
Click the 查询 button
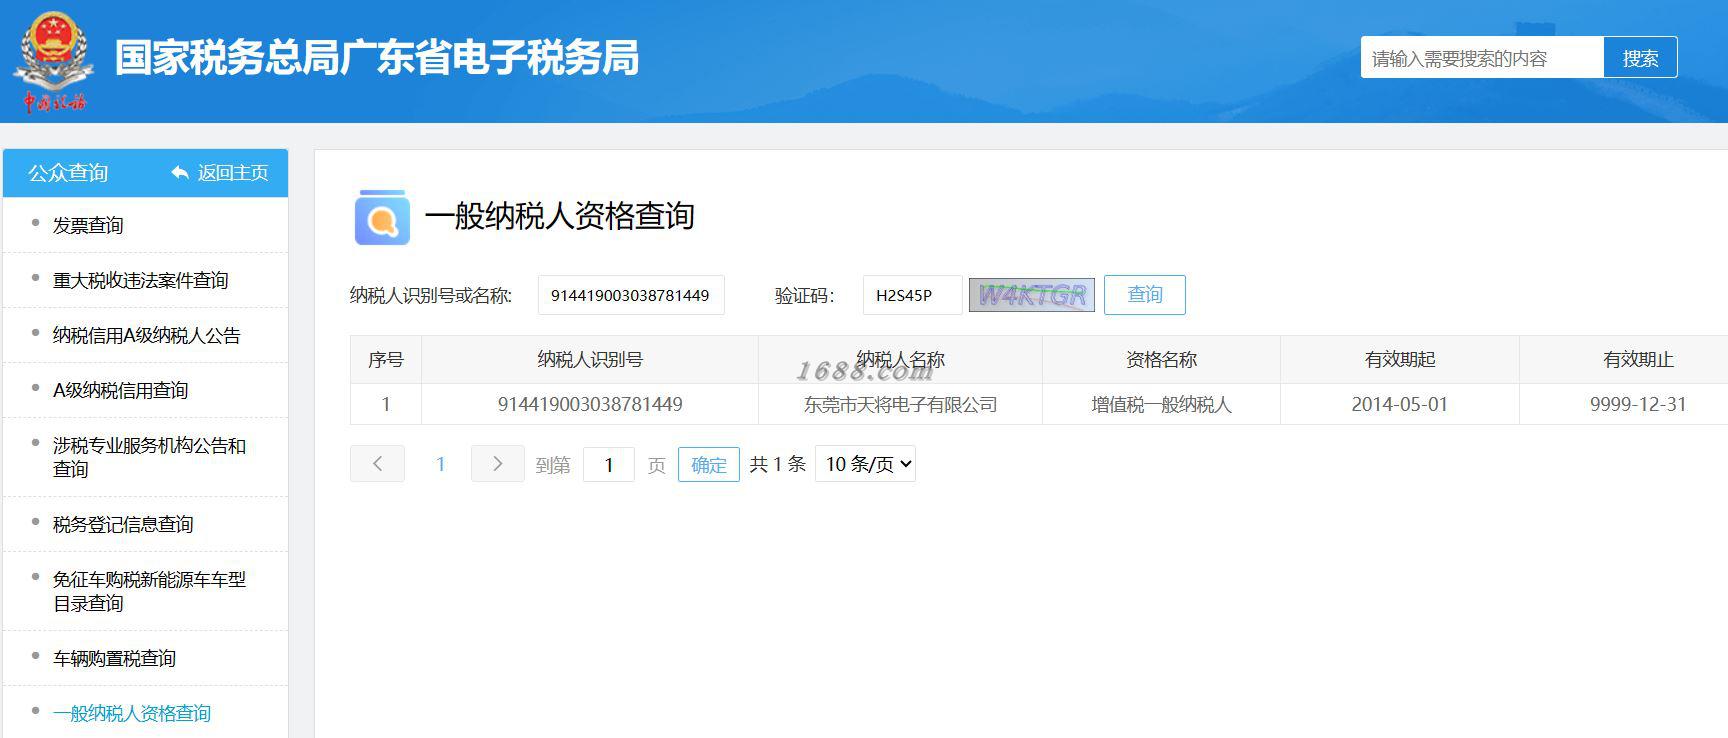point(1145,295)
